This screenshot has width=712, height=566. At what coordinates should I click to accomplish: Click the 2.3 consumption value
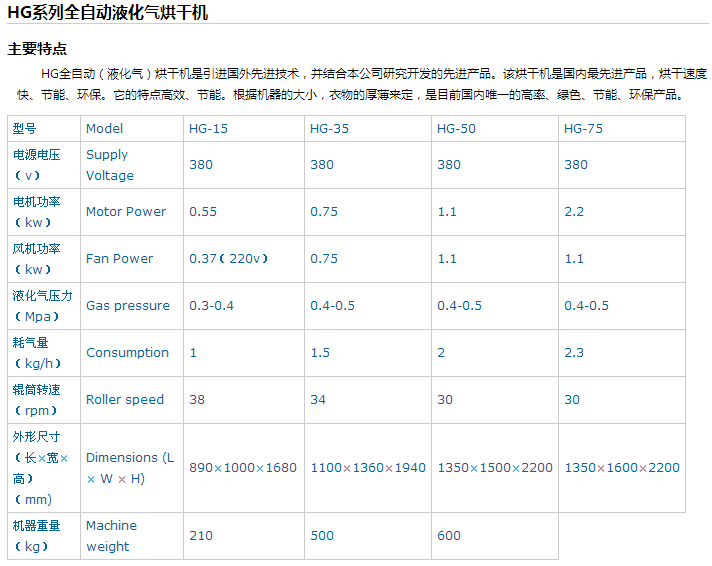click(574, 353)
